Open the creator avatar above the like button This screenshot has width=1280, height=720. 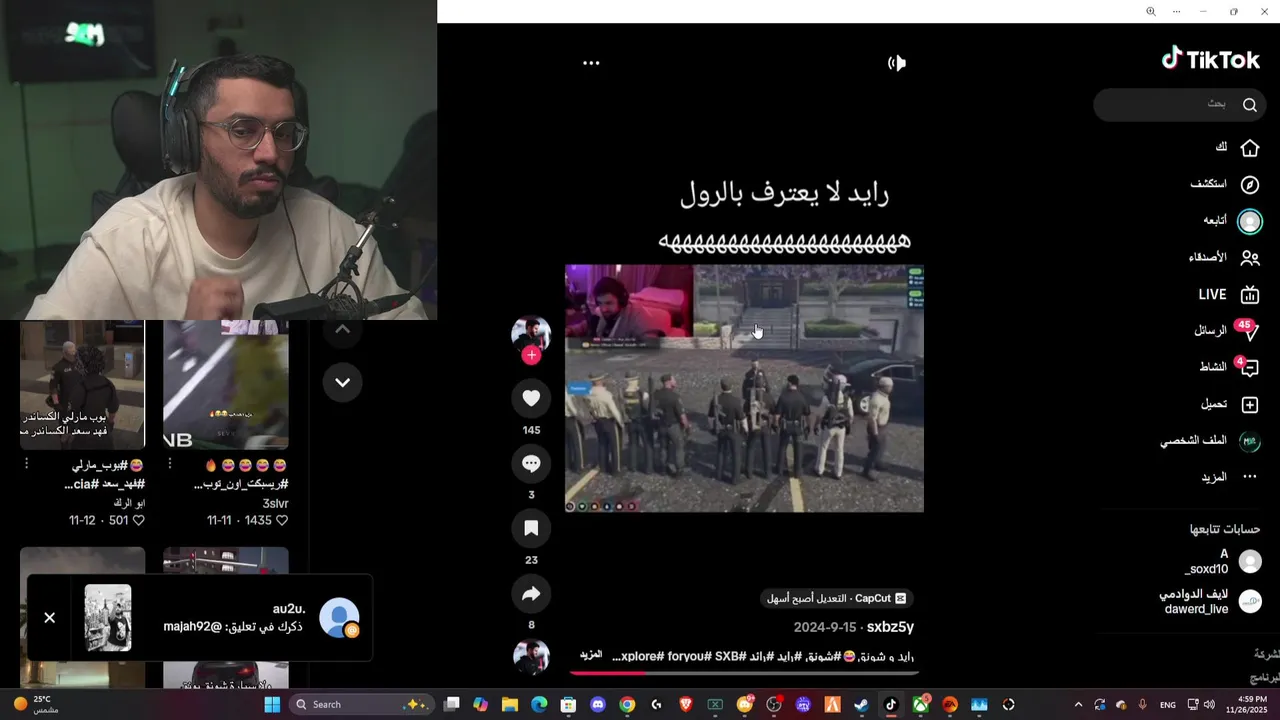tap(531, 334)
